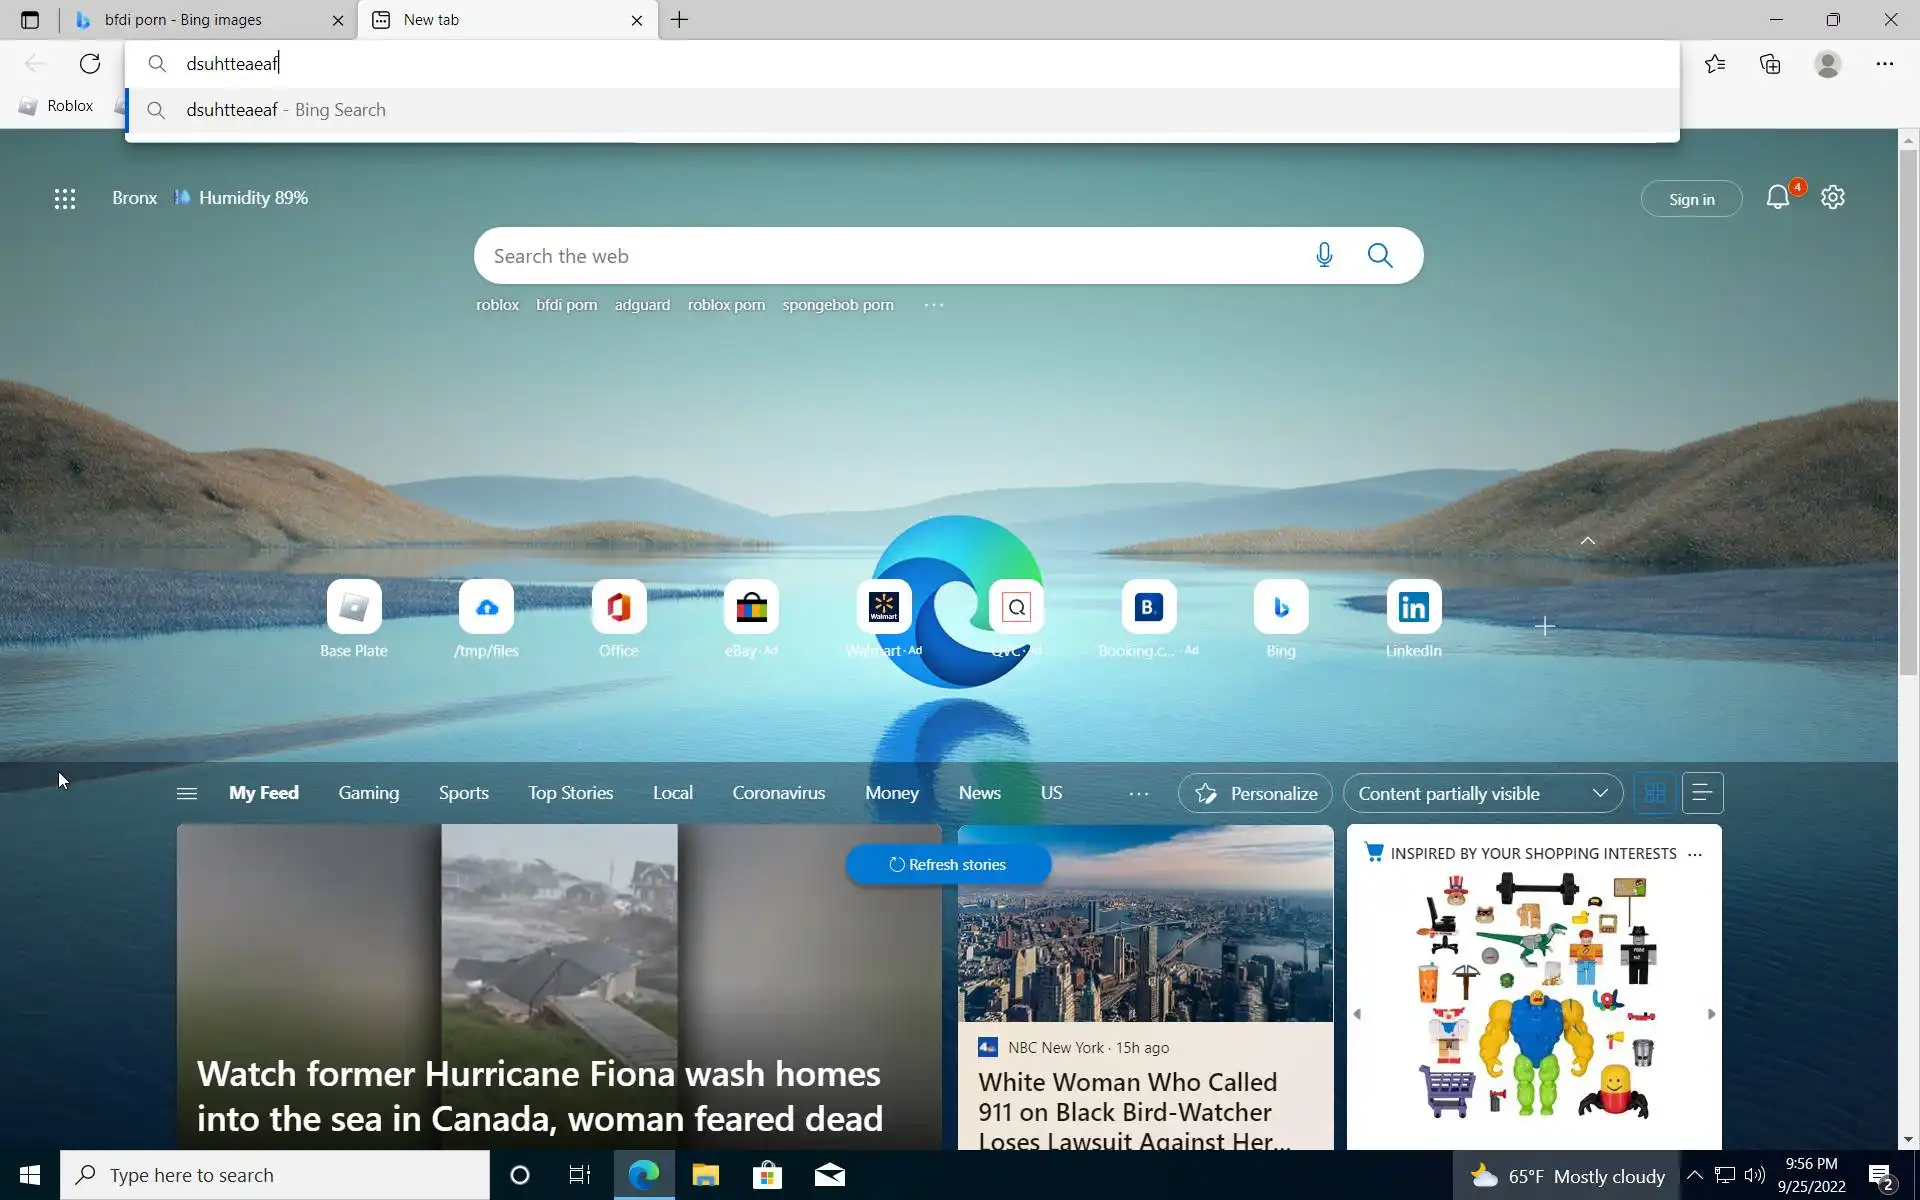Open the LinkedIn quick link tile
Viewport: 1920px width, 1200px height.
click(1413, 608)
